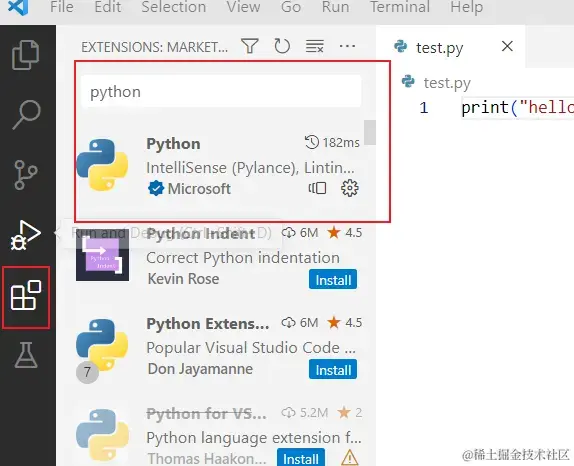Click the Popular Visual Studio Code description
This screenshot has height=466, width=574.
251,348
